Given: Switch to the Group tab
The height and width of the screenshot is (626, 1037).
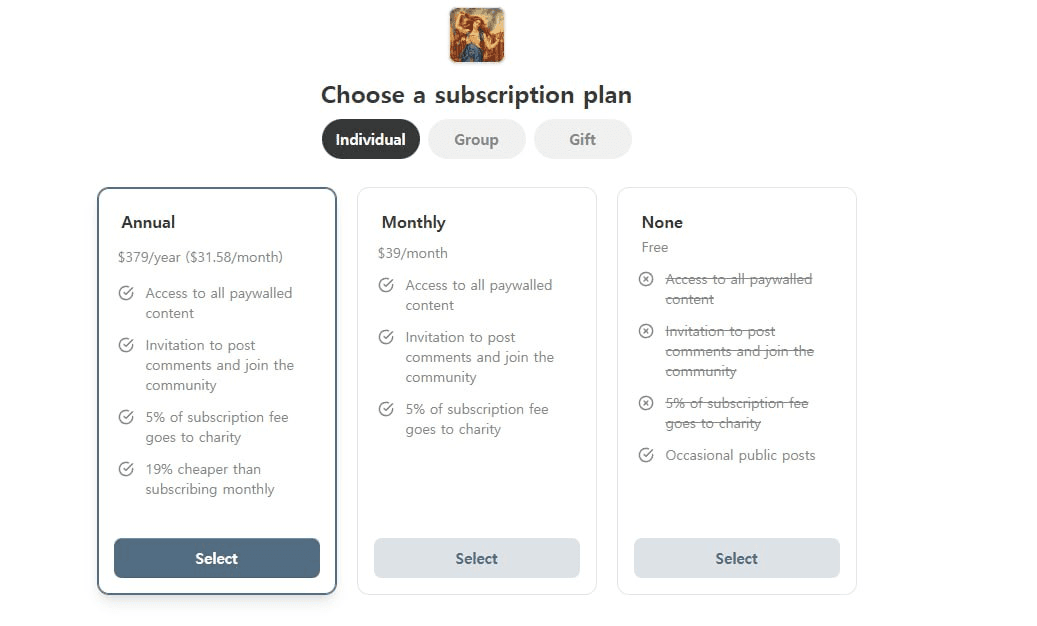Looking at the screenshot, I should 476,139.
